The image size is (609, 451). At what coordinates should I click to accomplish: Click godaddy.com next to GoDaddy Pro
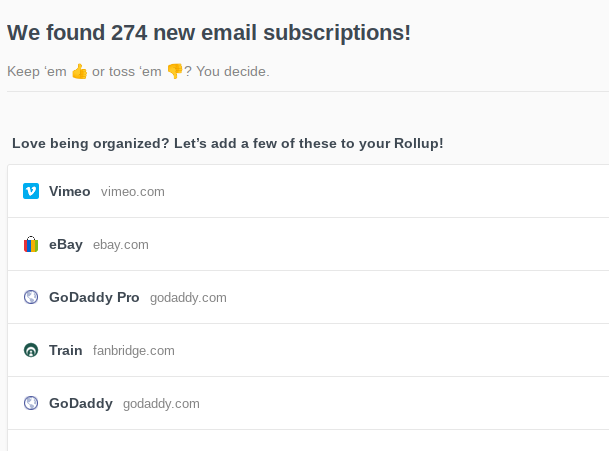(x=188, y=297)
